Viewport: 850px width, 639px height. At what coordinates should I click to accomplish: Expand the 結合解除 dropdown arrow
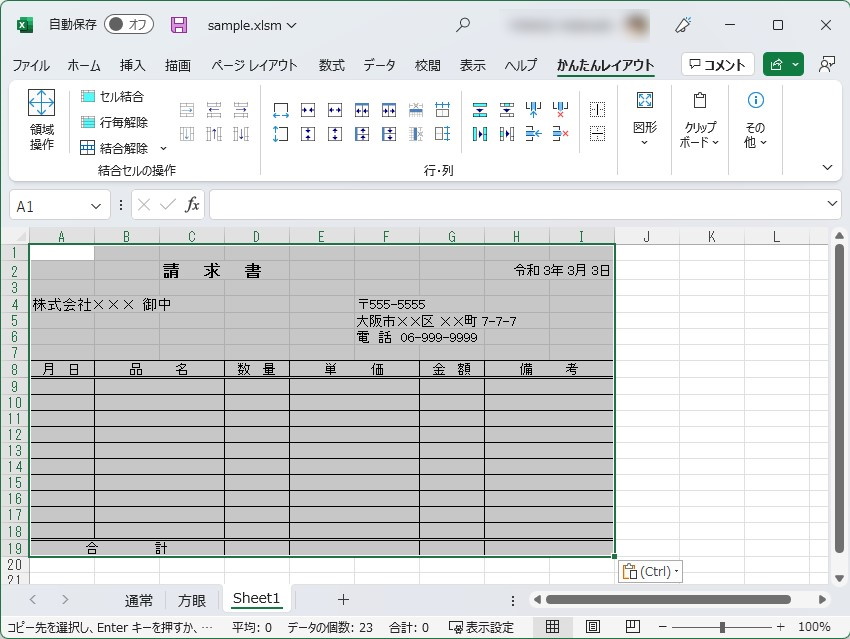tap(162, 146)
